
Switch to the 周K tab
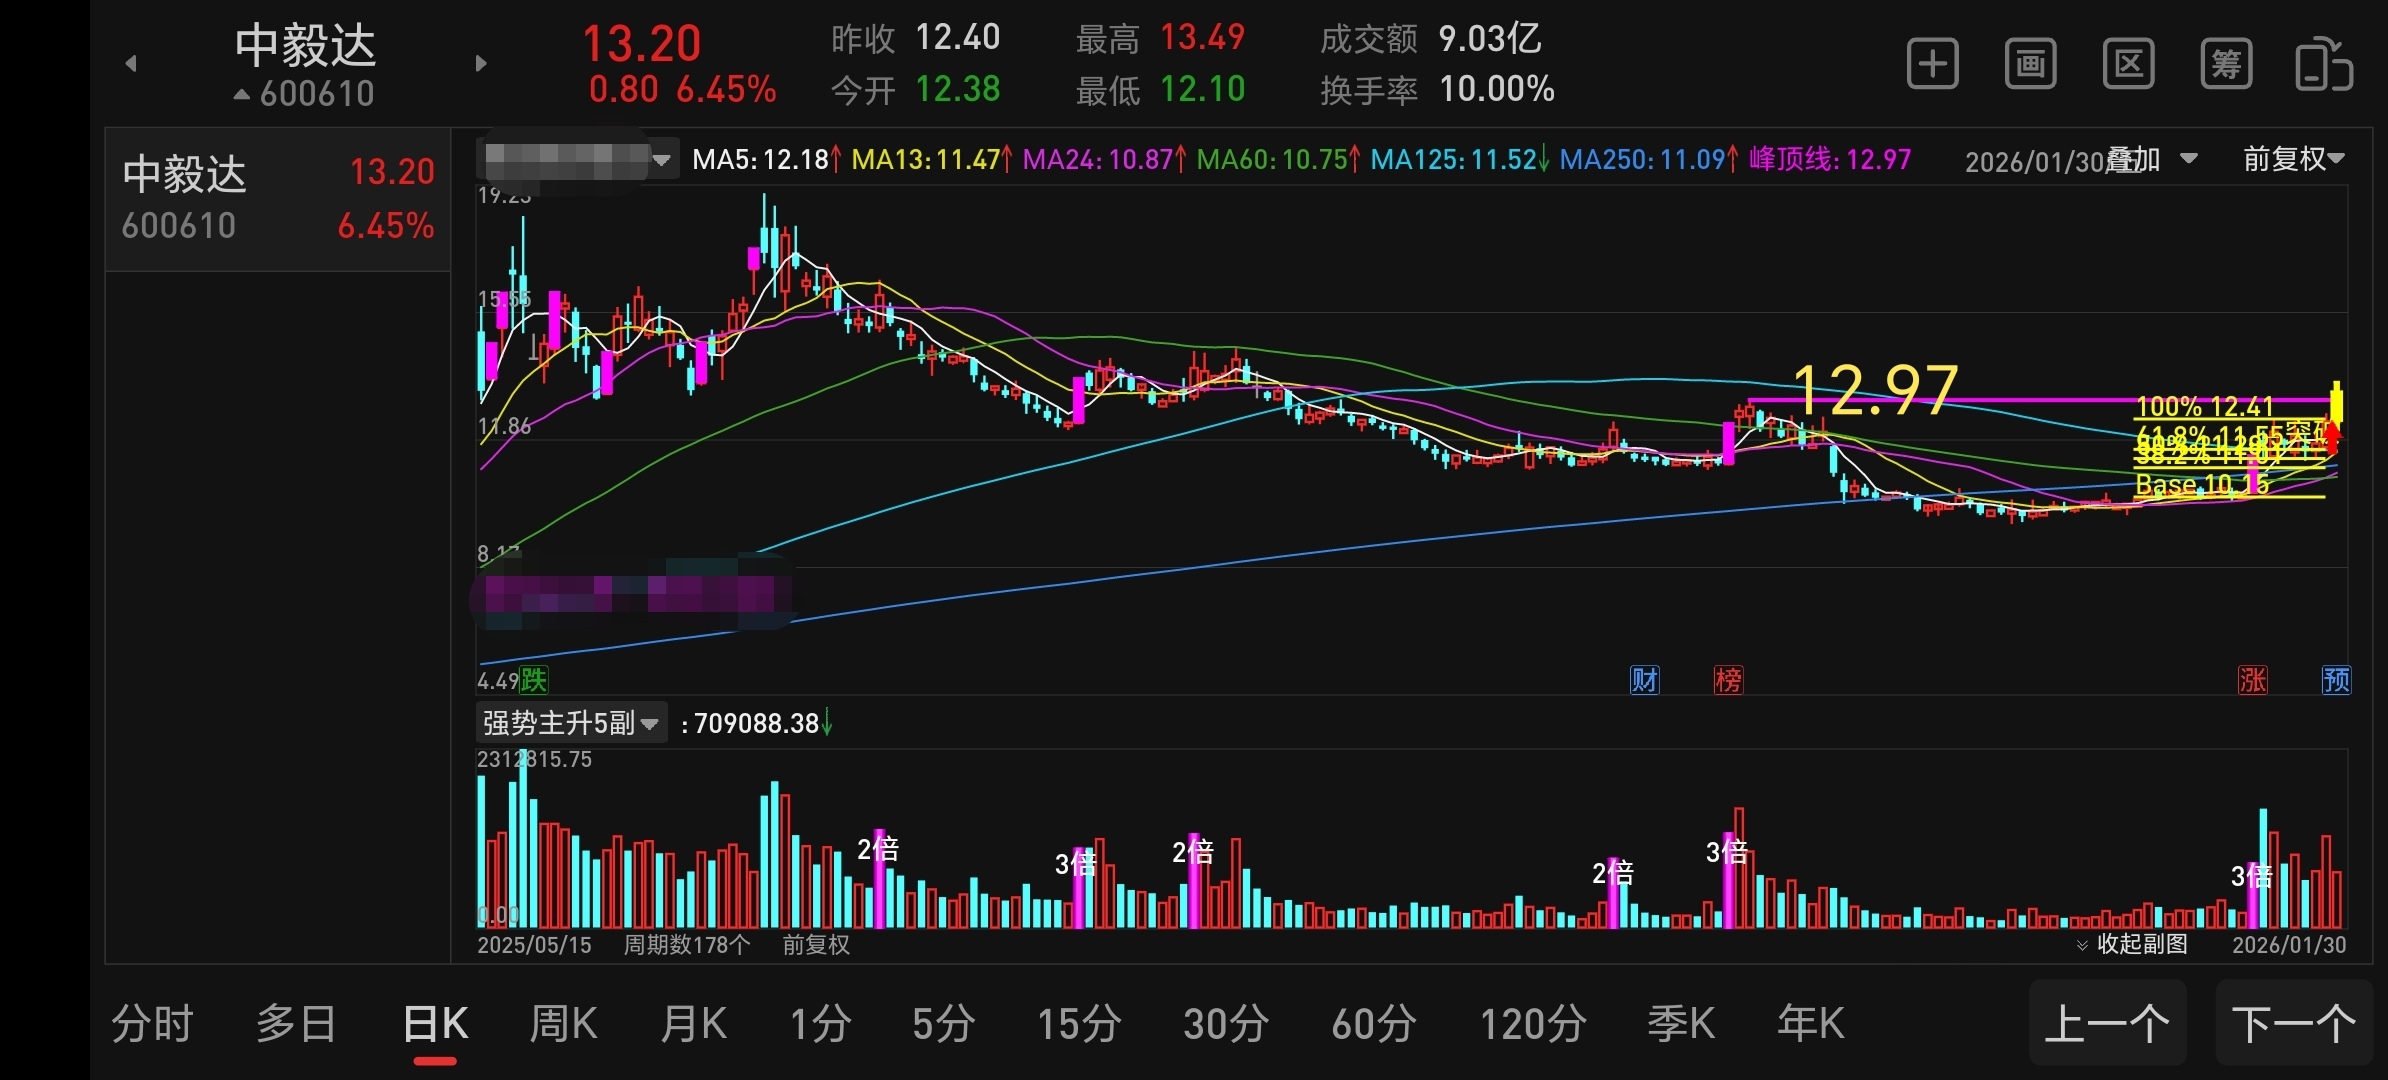(563, 1024)
